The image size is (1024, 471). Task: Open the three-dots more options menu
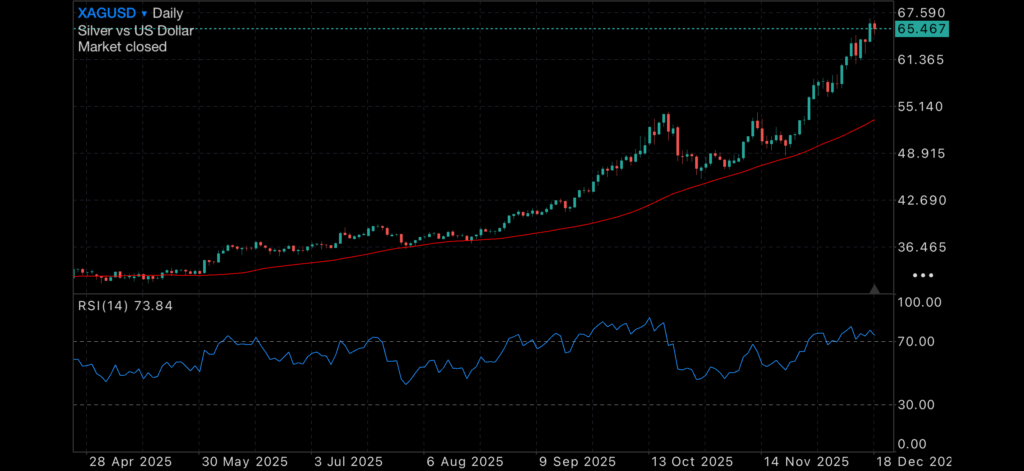tap(923, 276)
